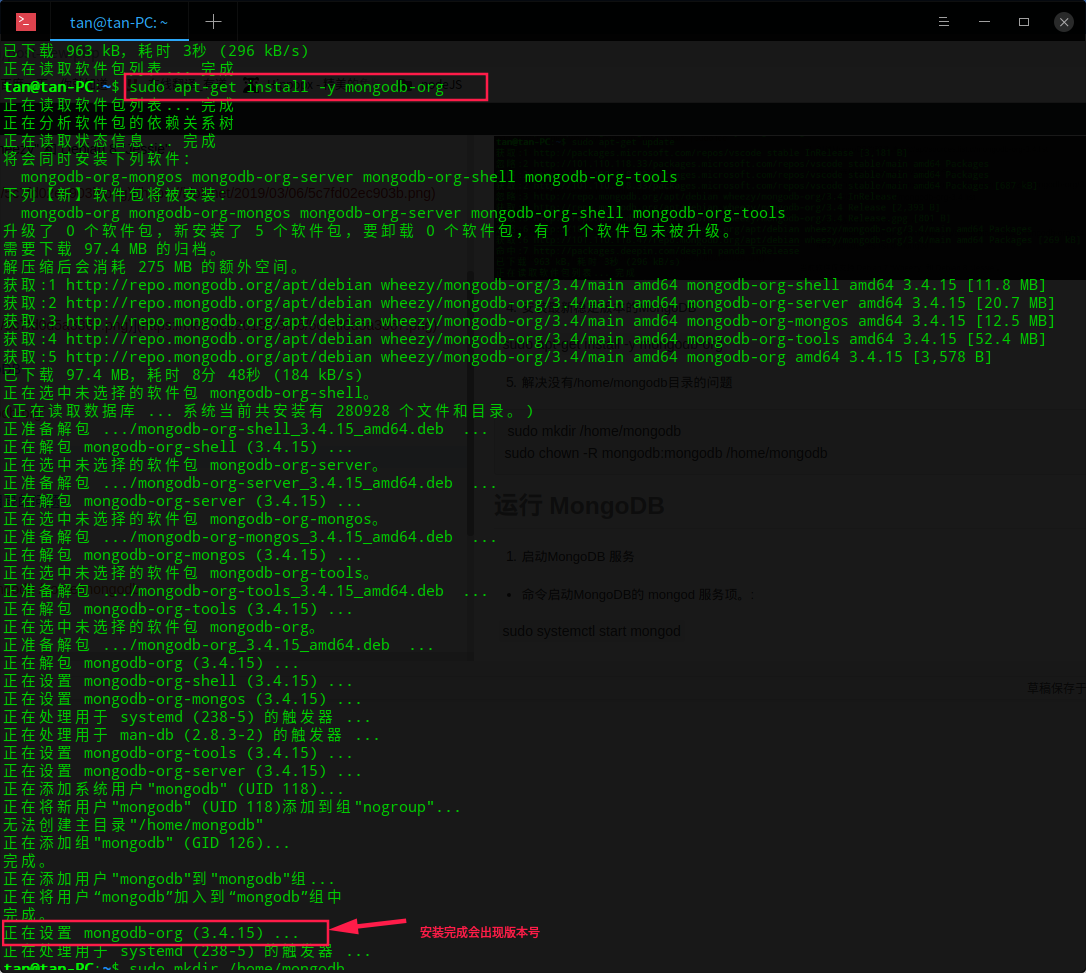
Task: Select the tan@tan-PC: ~ tab
Action: pyautogui.click(x=119, y=23)
